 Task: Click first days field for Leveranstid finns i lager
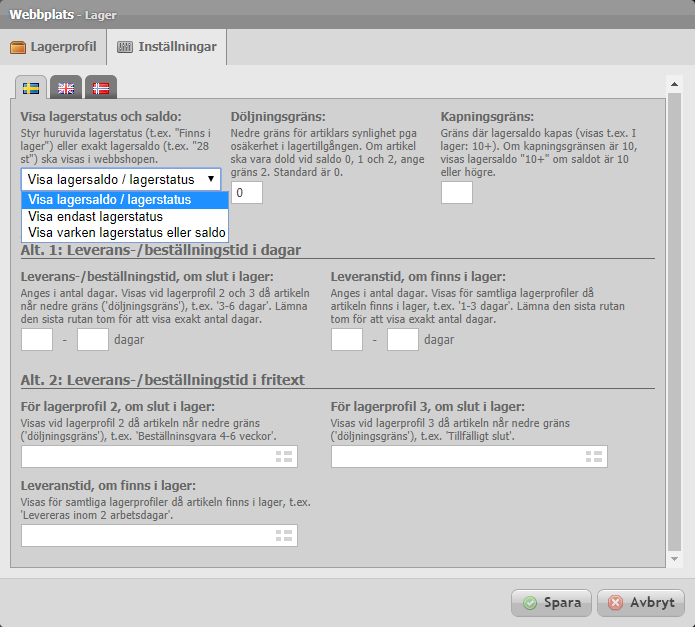pyautogui.click(x=347, y=339)
